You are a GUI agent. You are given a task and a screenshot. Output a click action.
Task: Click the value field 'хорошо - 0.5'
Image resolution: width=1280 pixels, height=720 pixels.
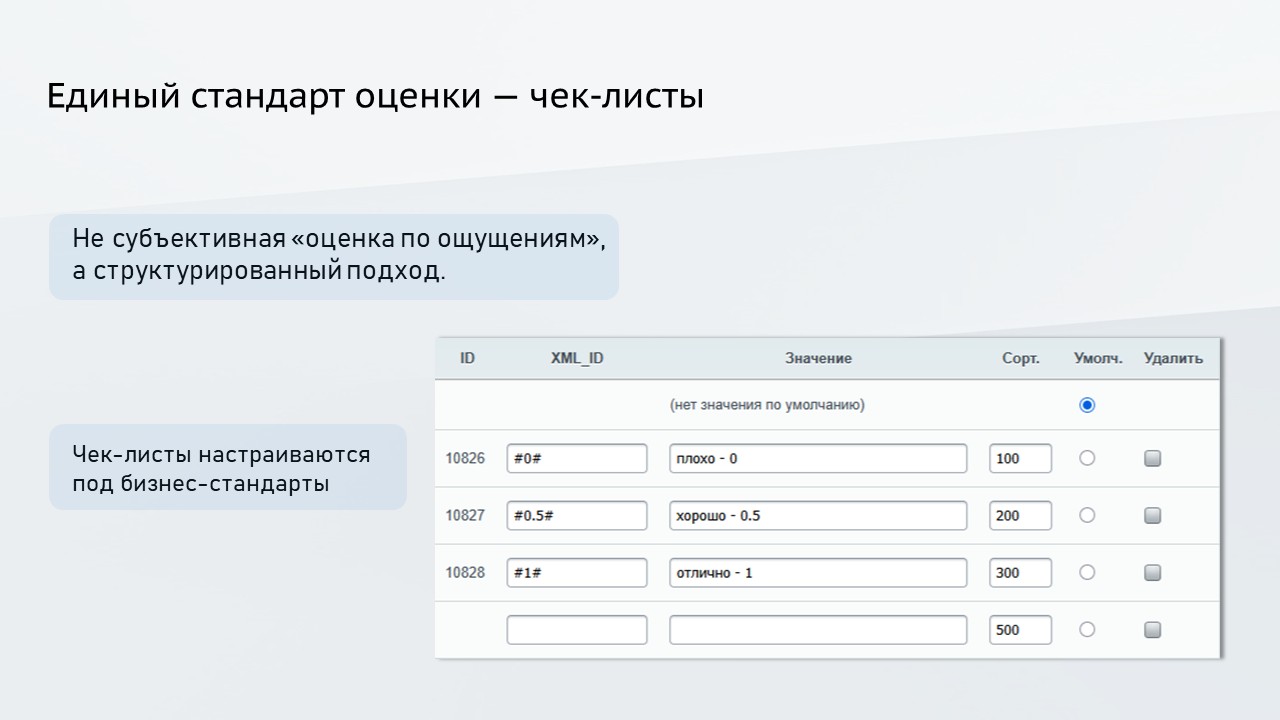[x=818, y=515]
